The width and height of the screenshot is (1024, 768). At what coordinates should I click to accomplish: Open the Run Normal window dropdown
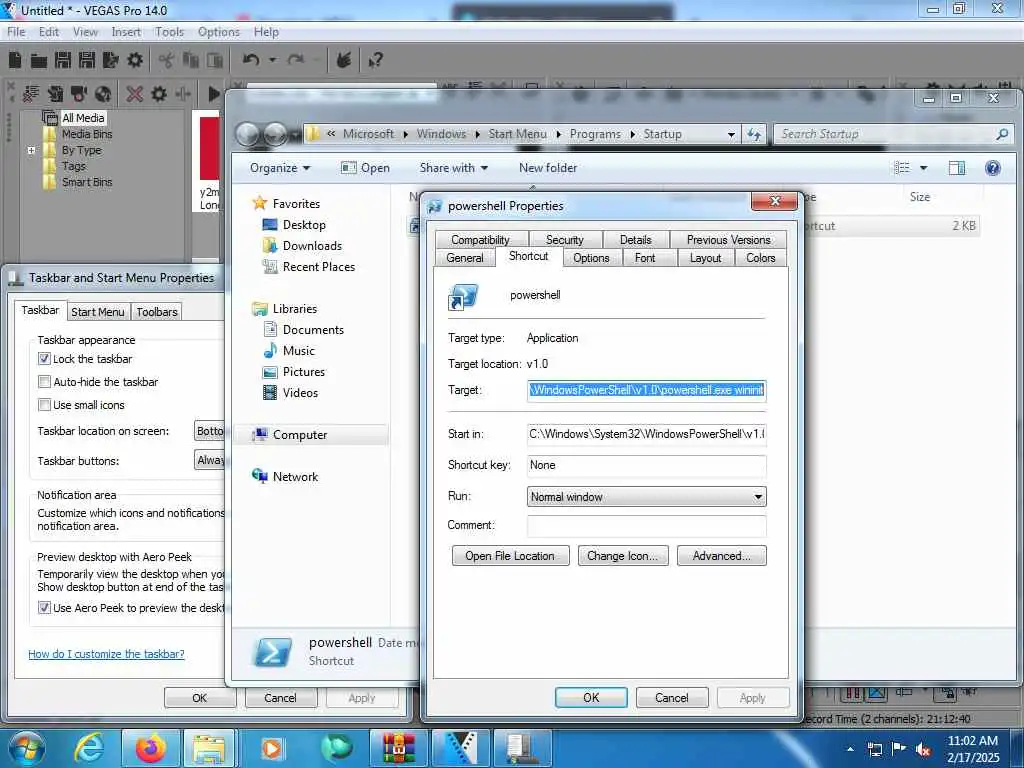[x=647, y=497]
